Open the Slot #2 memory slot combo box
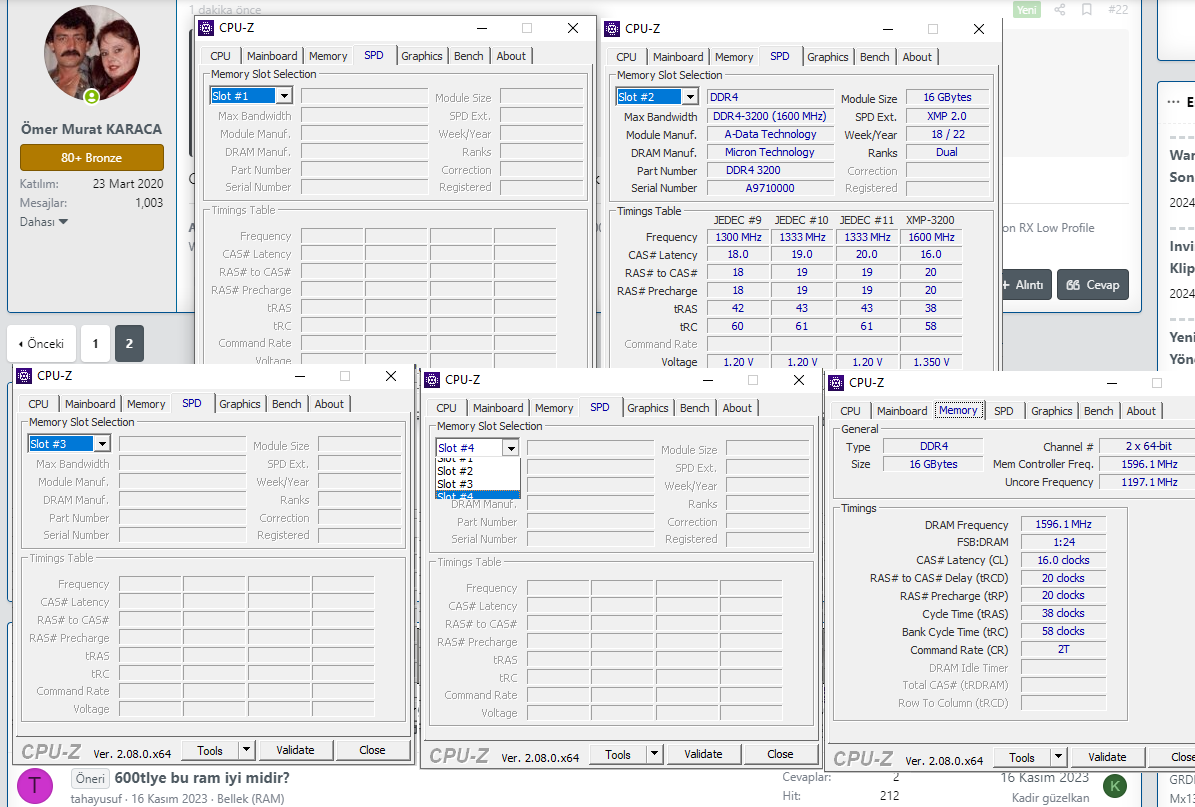Image resolution: width=1195 pixels, height=807 pixels. click(x=690, y=97)
